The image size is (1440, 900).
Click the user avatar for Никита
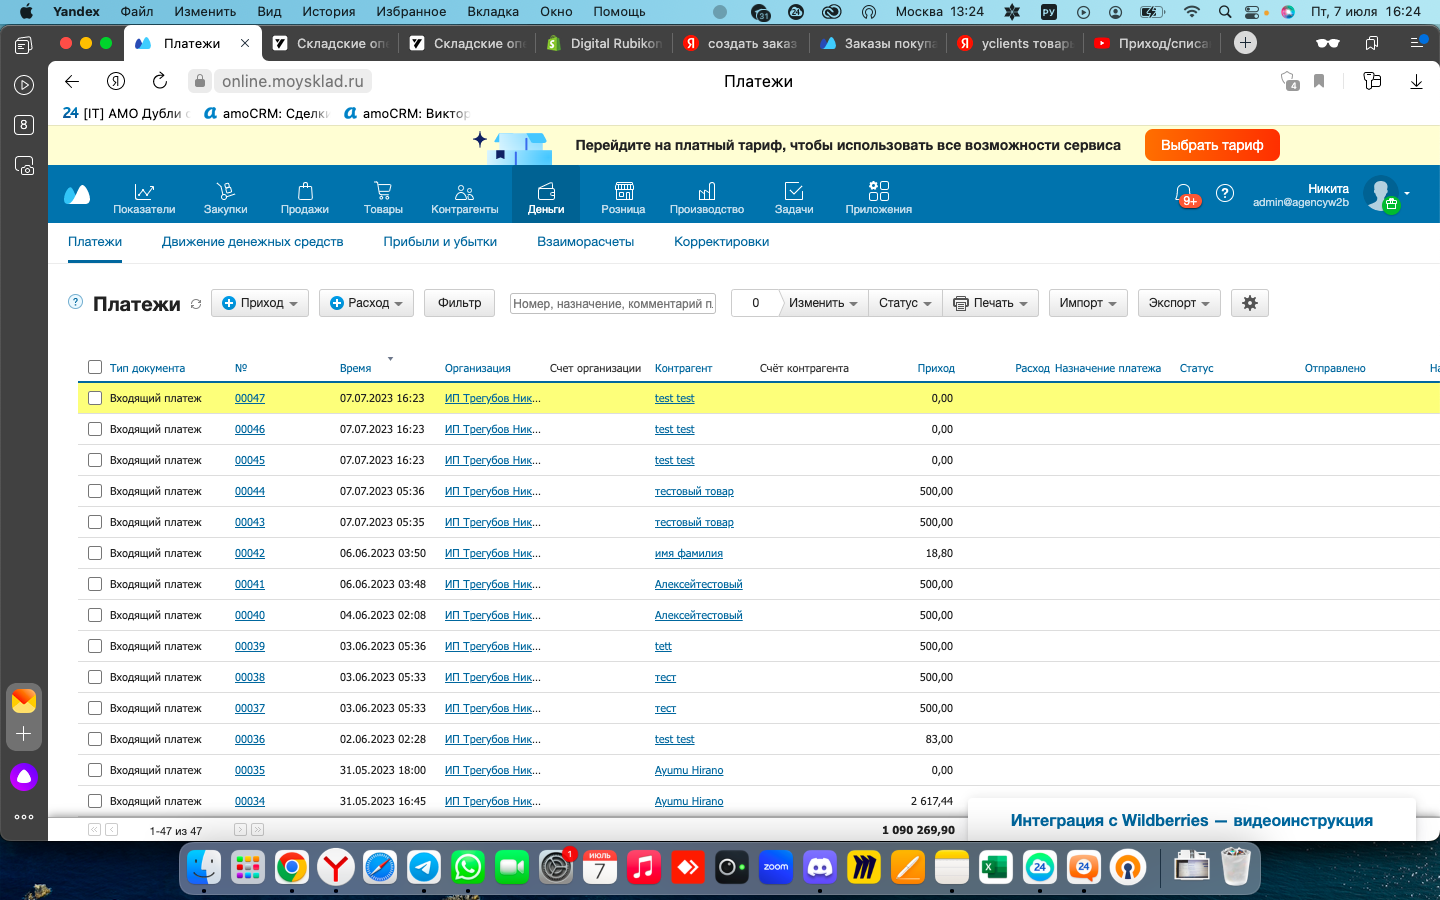click(x=1381, y=194)
